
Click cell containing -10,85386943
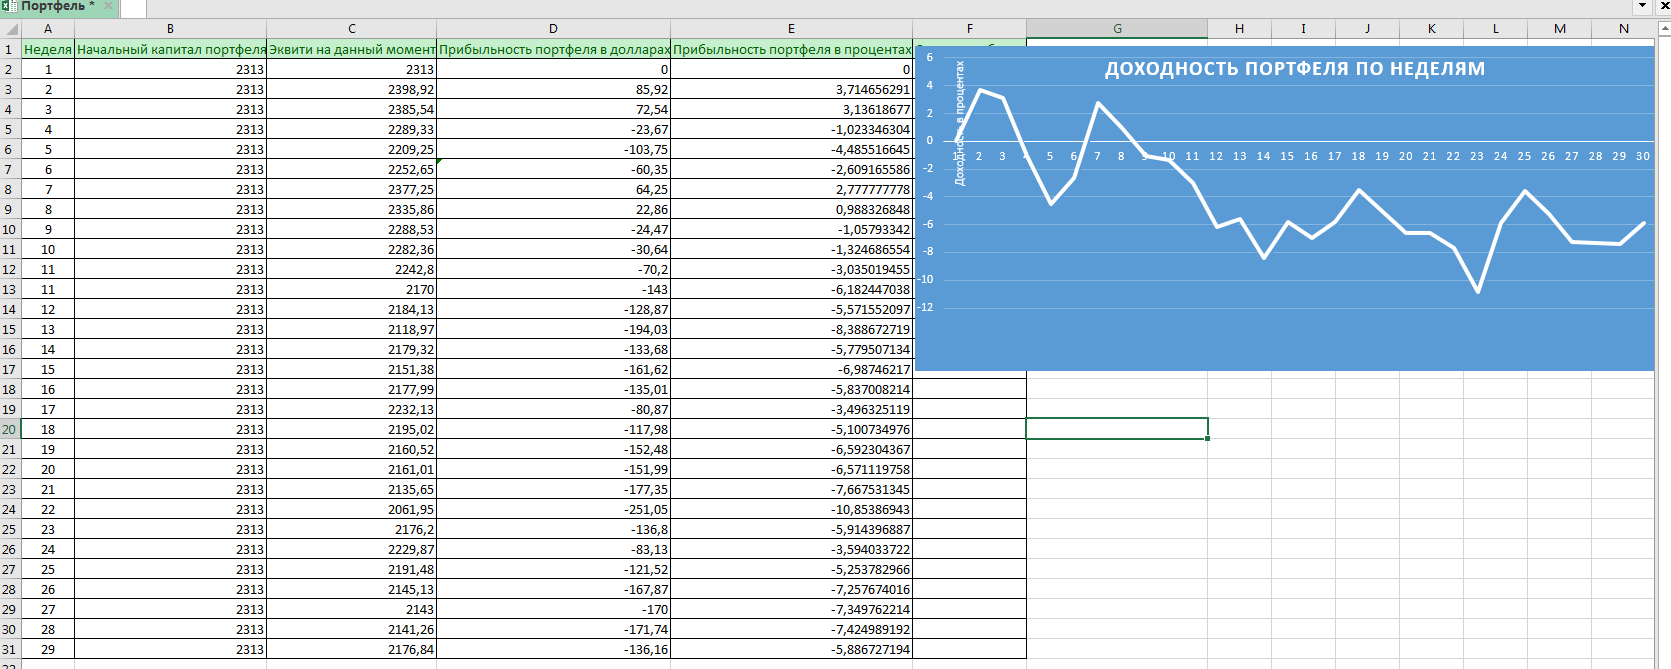[791, 509]
